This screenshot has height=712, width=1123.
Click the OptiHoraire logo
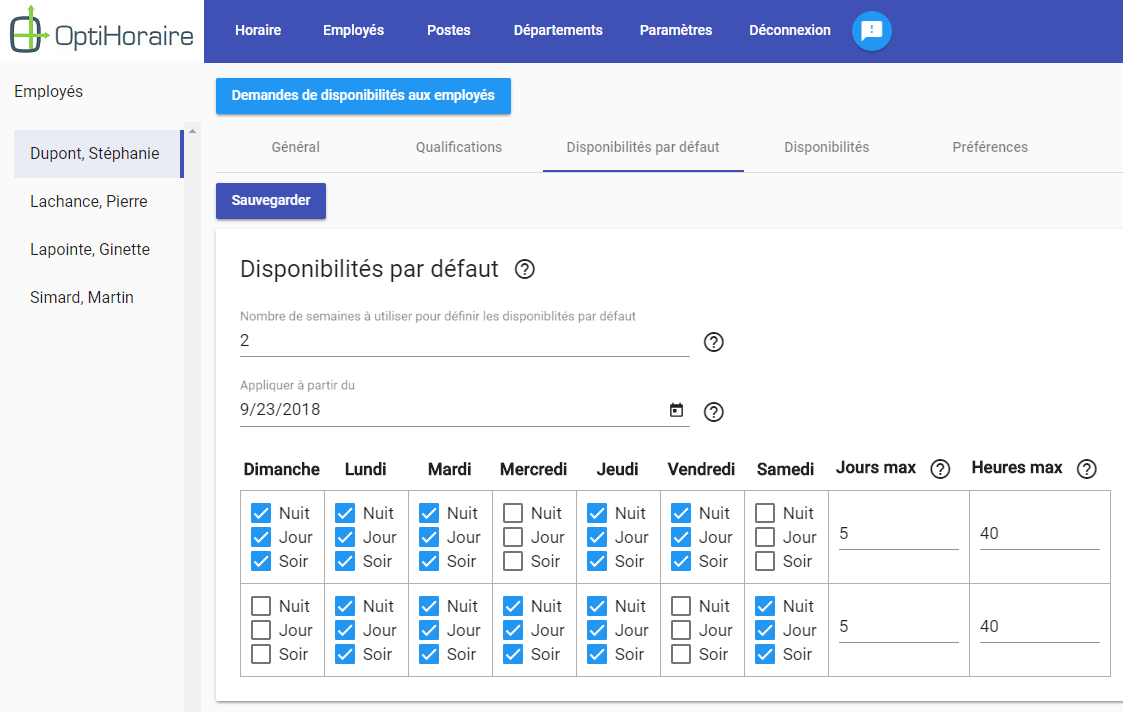(102, 30)
